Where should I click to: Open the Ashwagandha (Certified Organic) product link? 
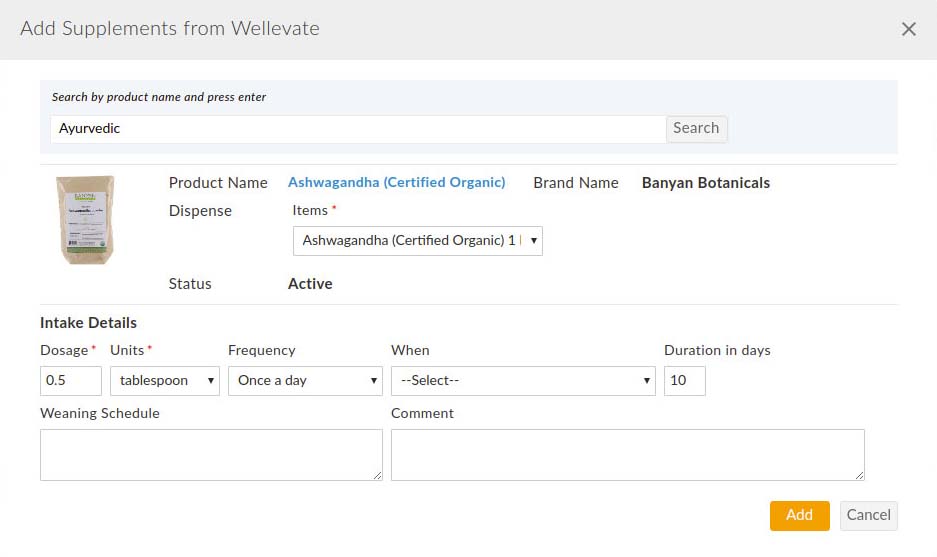396,182
